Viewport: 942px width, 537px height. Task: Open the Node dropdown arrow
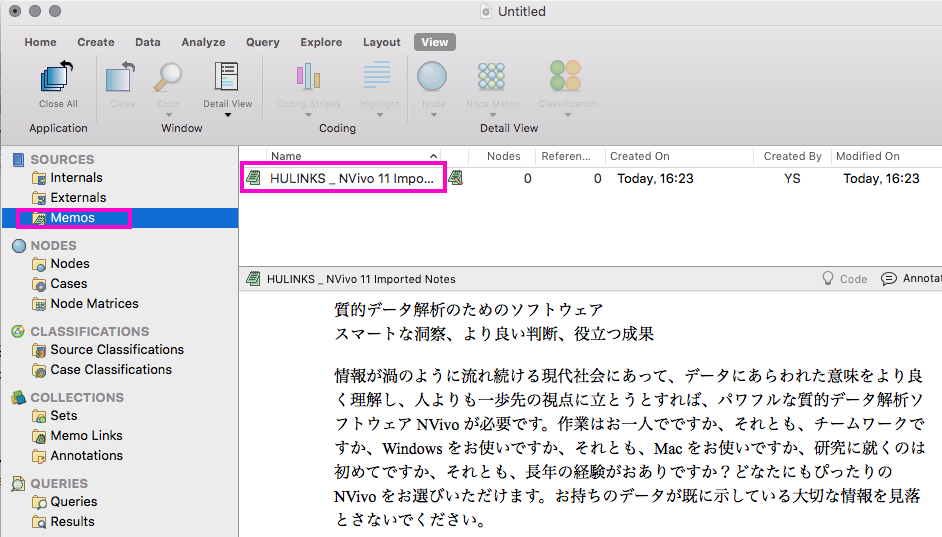pyautogui.click(x=434, y=115)
